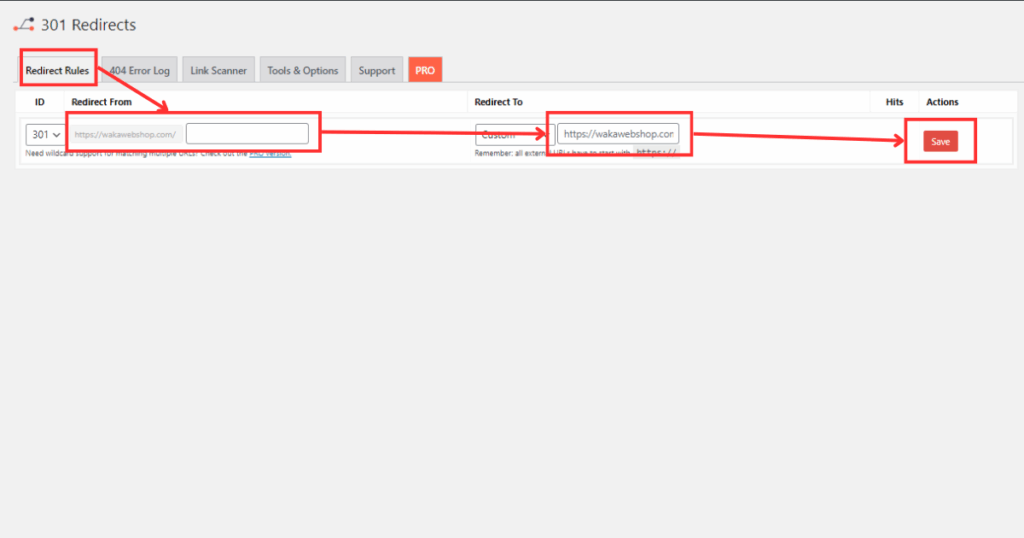Click the empty Redirect From input field
The image size is (1024, 538).
[247, 134]
